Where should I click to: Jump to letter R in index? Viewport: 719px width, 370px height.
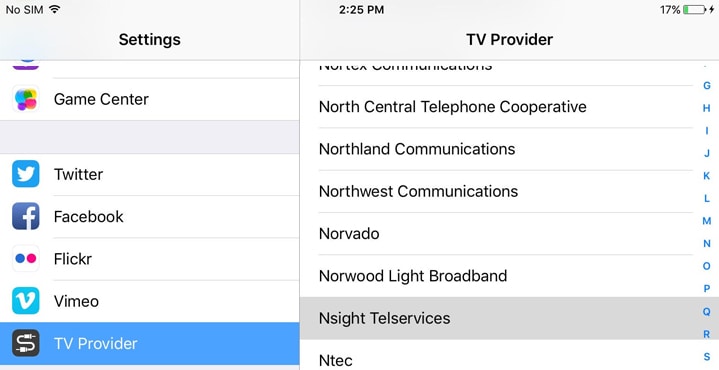click(x=707, y=334)
